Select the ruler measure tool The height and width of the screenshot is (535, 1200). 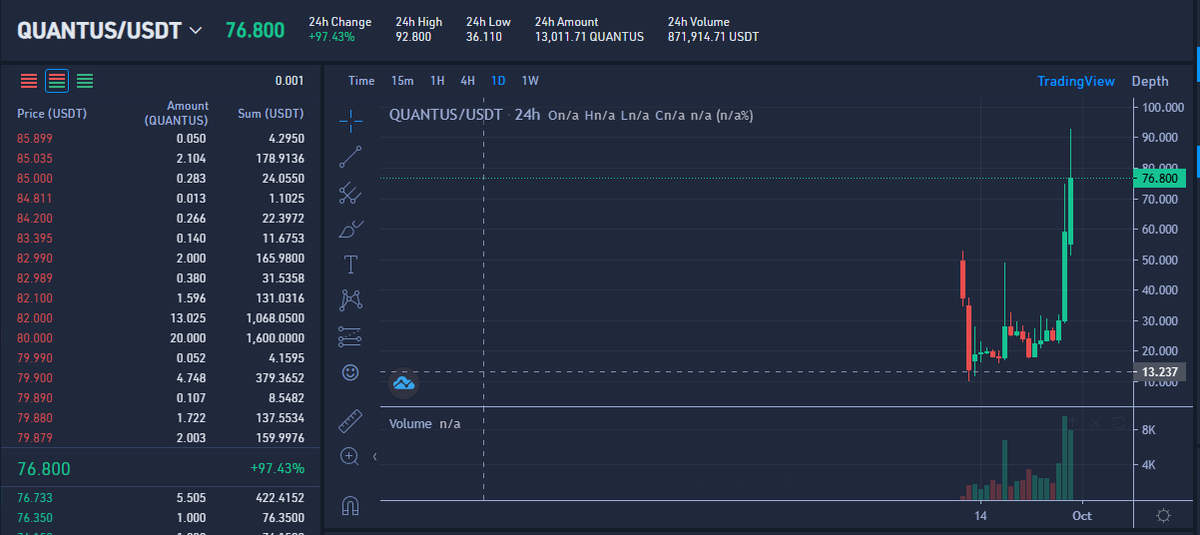(351, 420)
